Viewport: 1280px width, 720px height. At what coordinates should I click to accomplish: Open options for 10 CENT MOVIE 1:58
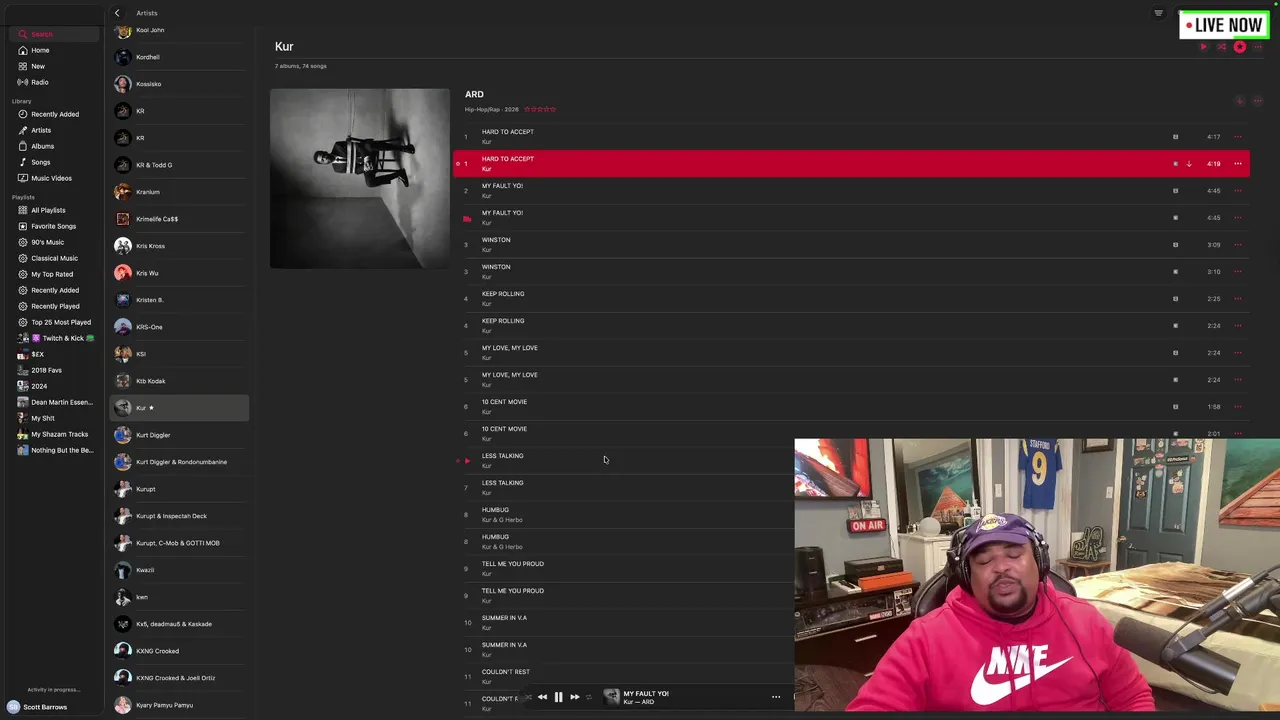tap(1238, 407)
